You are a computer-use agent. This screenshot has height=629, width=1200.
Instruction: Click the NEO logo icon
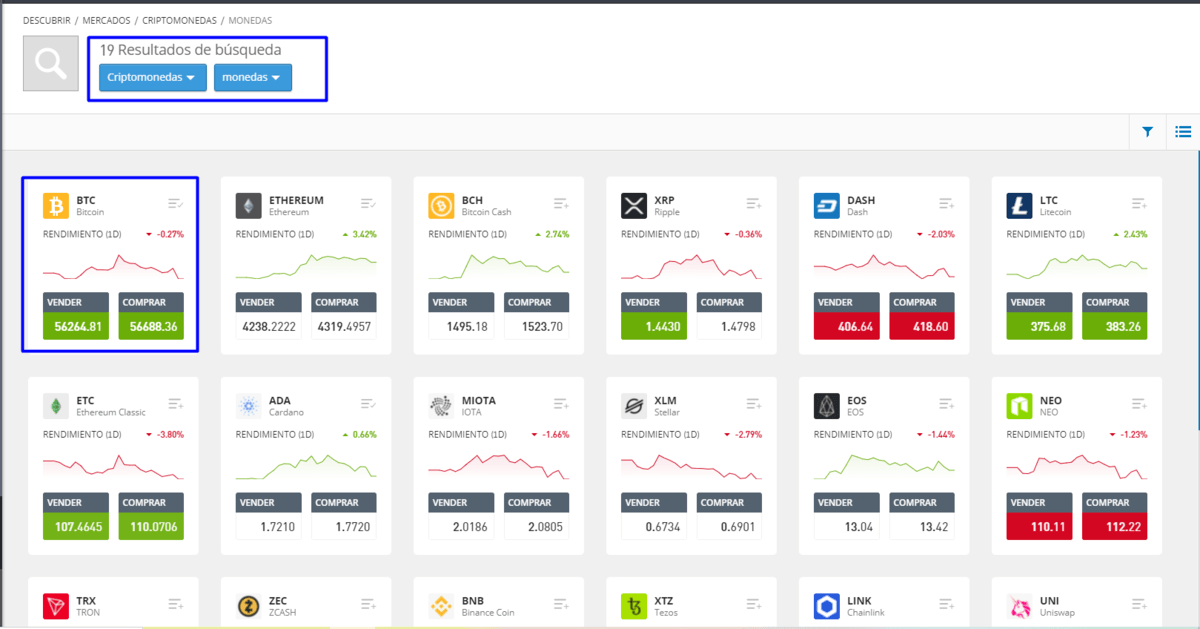click(x=1019, y=406)
